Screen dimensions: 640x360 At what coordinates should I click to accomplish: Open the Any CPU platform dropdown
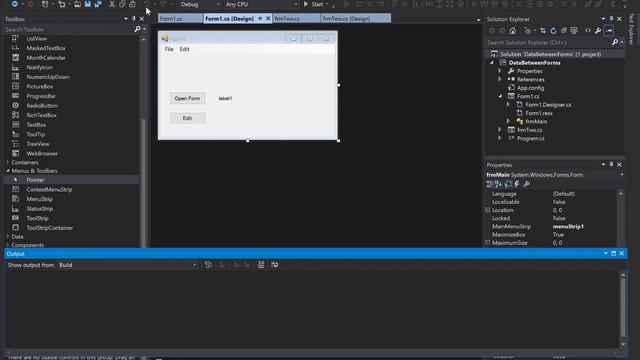(261, 4)
